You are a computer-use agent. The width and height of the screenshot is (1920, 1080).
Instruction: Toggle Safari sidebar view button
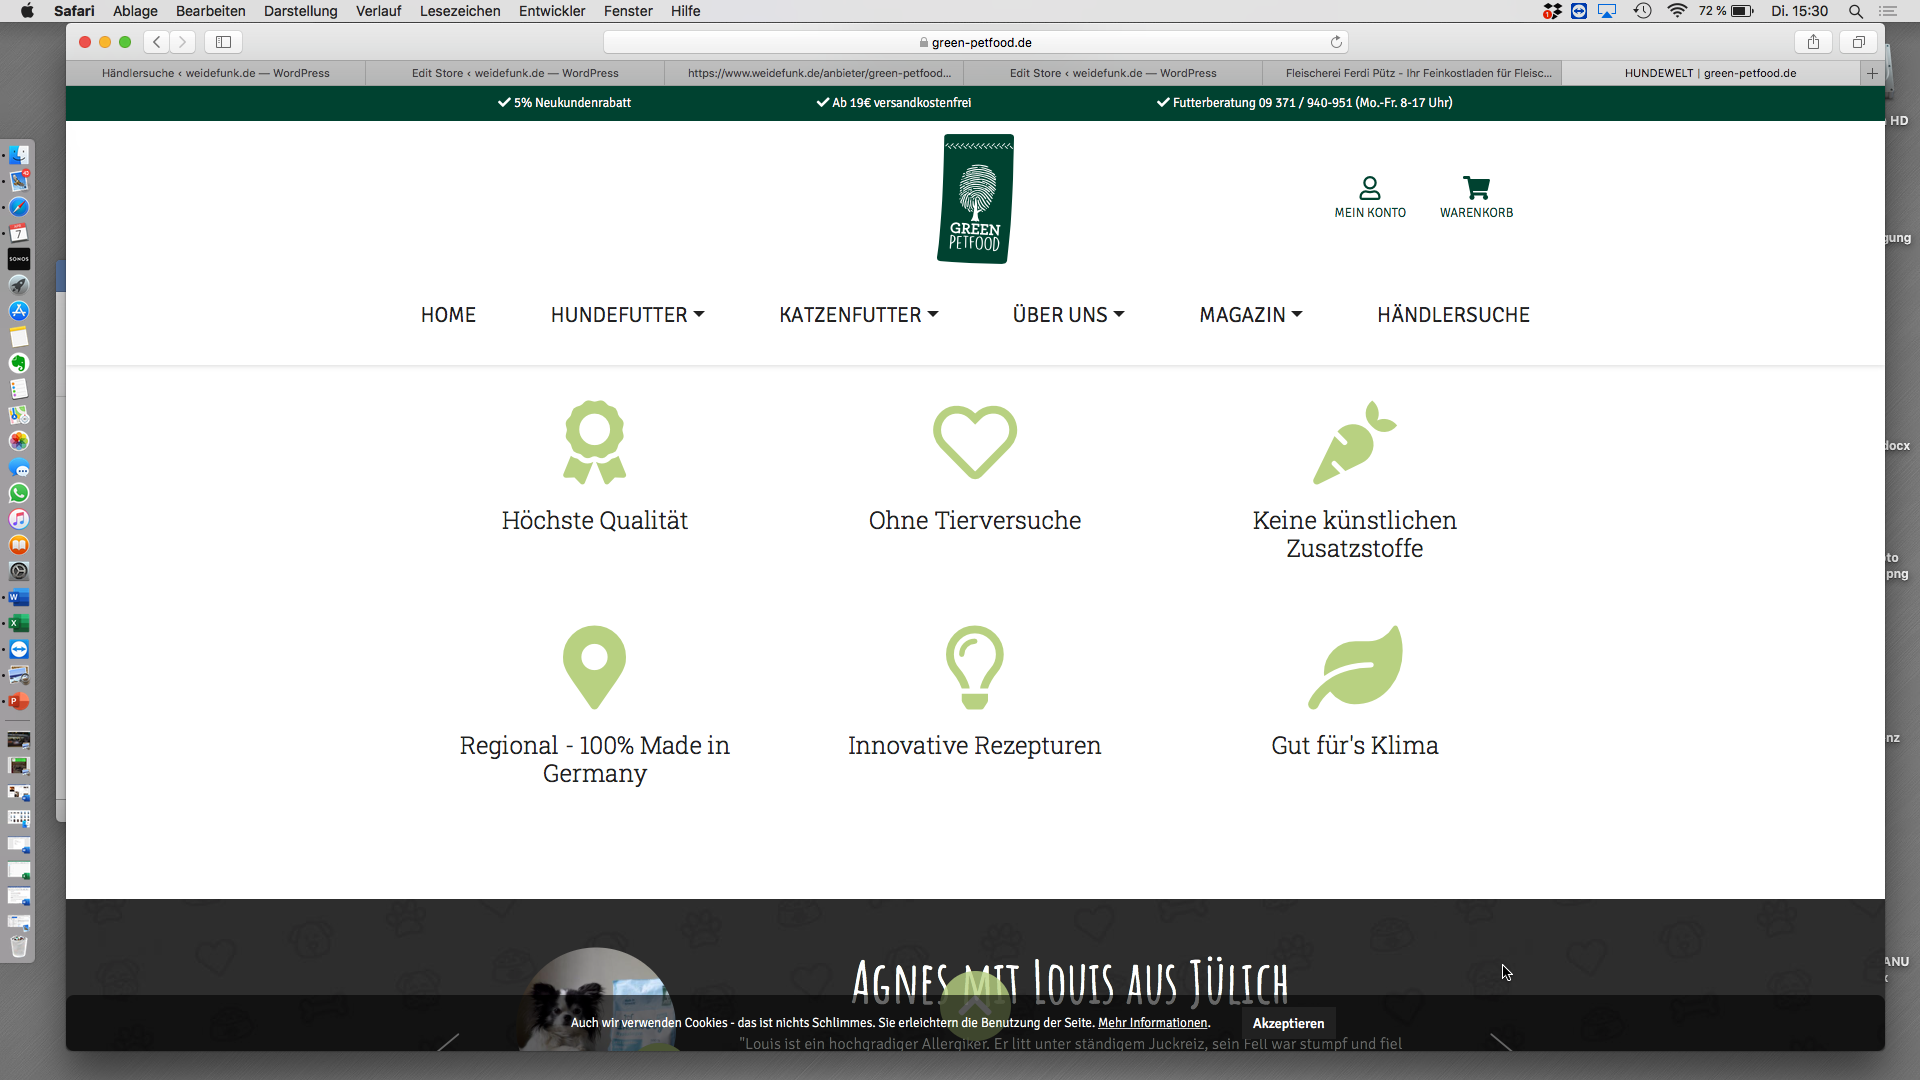point(223,42)
